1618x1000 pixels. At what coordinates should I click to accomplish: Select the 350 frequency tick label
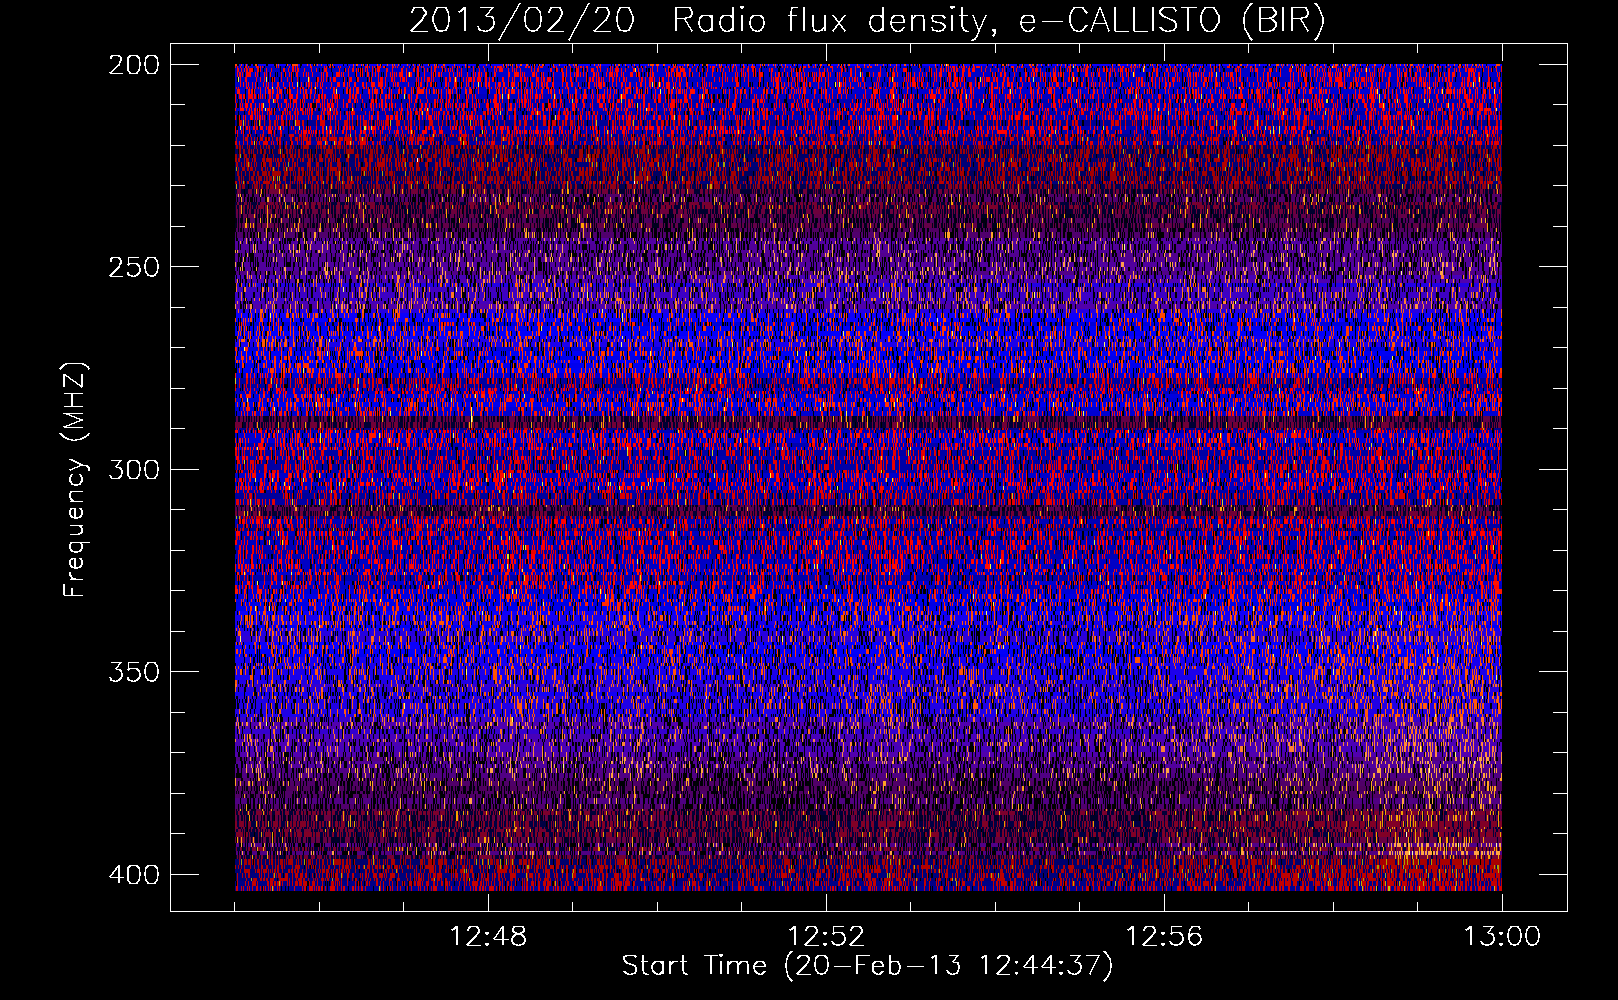[x=133, y=671]
